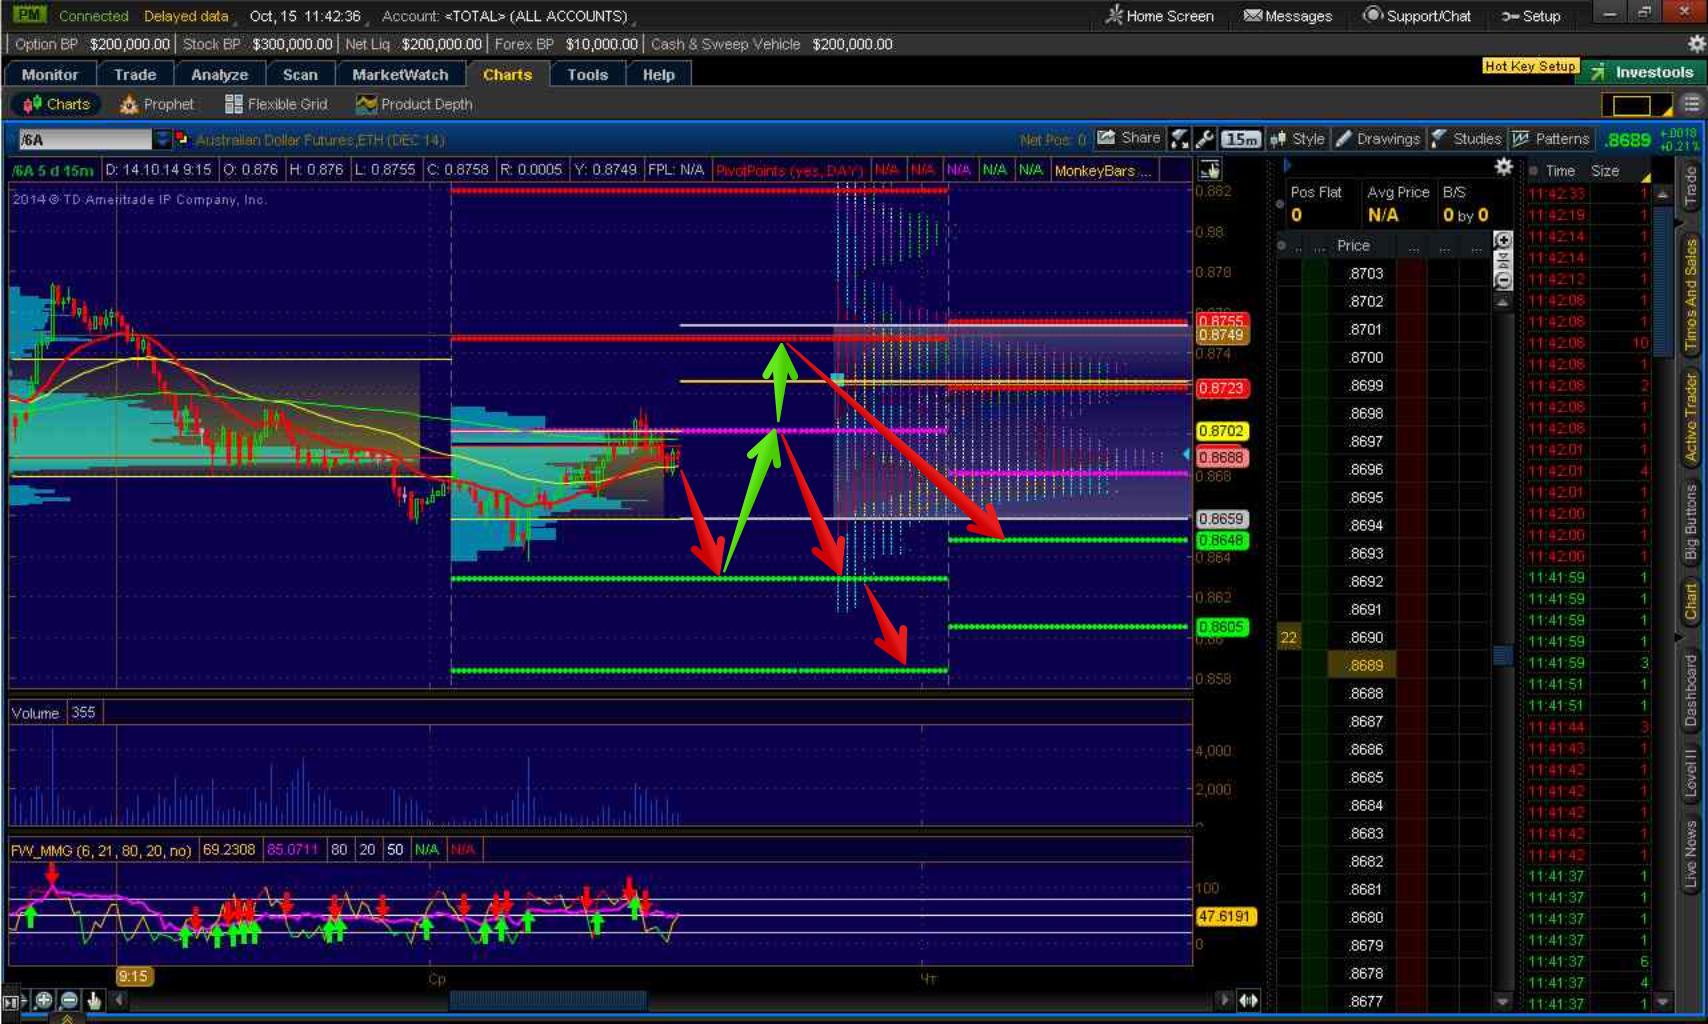
Task: Click the PivotPoints study label
Action: pyautogui.click(x=790, y=170)
